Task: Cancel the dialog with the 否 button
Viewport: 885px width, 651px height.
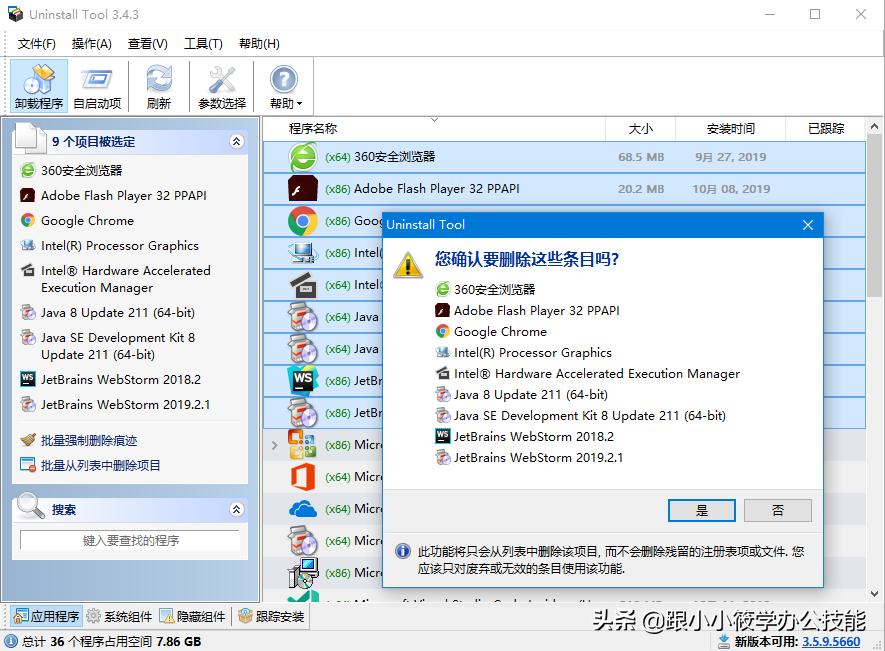Action: click(777, 510)
